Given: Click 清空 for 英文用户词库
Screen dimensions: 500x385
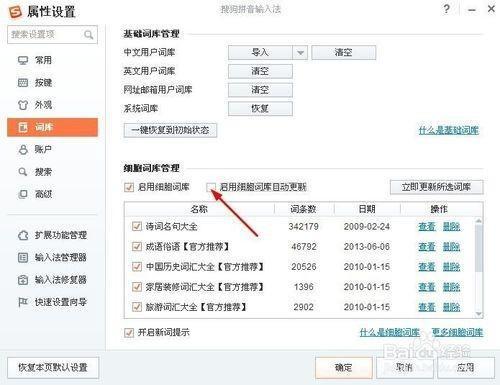Looking at the screenshot, I should click(260, 71).
